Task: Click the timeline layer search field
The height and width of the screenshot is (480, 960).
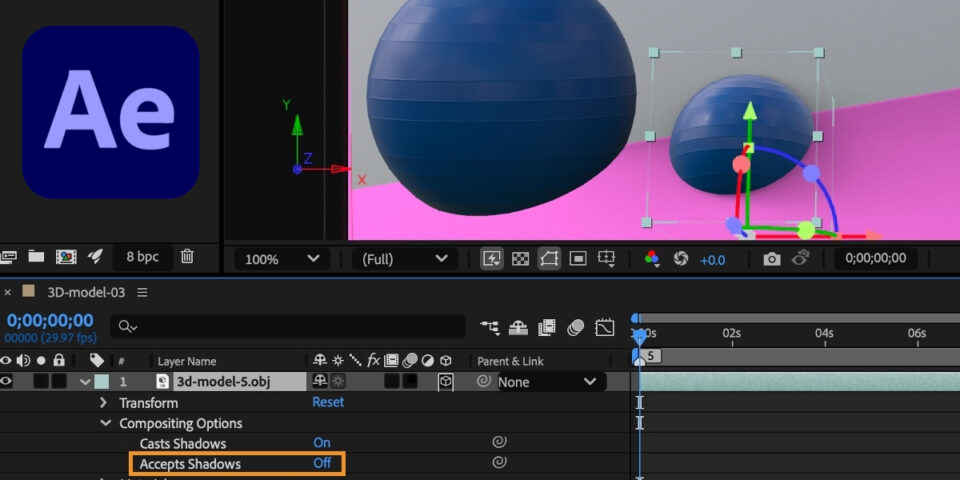Action: tap(290, 327)
